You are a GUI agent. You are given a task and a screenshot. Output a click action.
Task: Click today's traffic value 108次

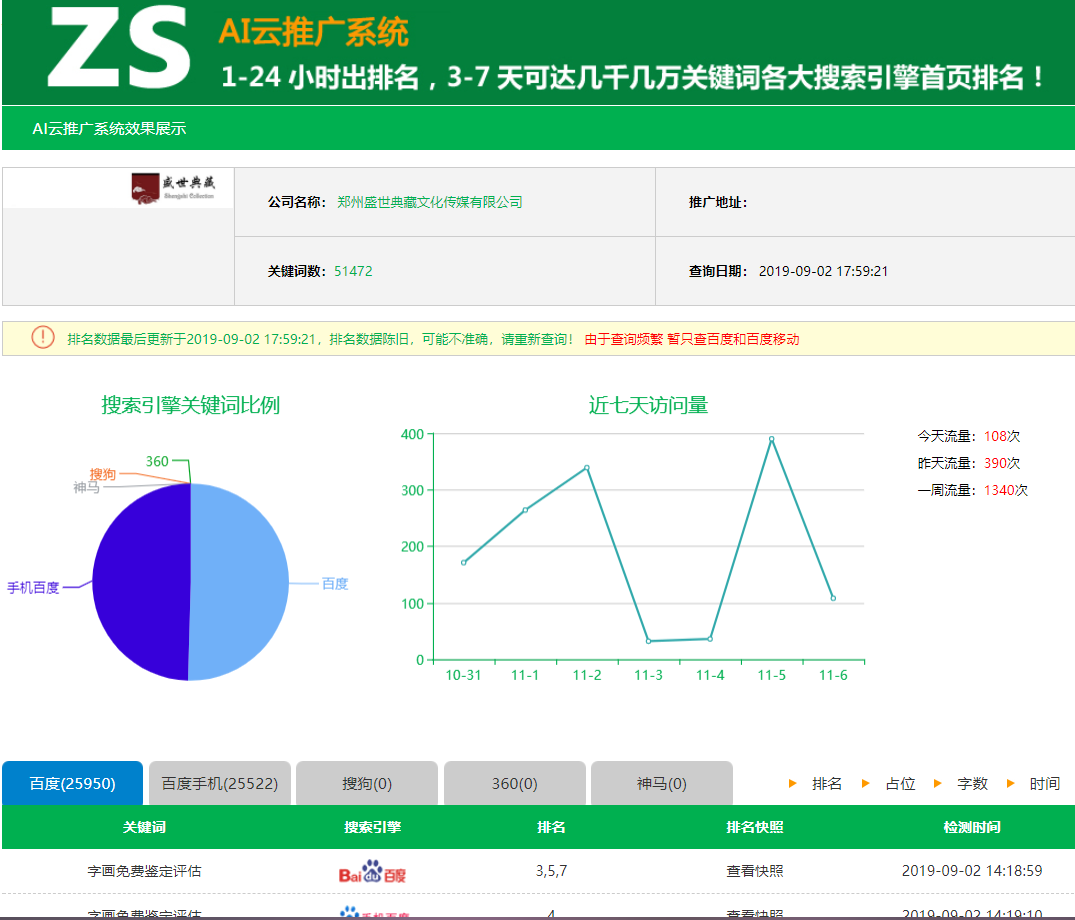tap(1002, 436)
